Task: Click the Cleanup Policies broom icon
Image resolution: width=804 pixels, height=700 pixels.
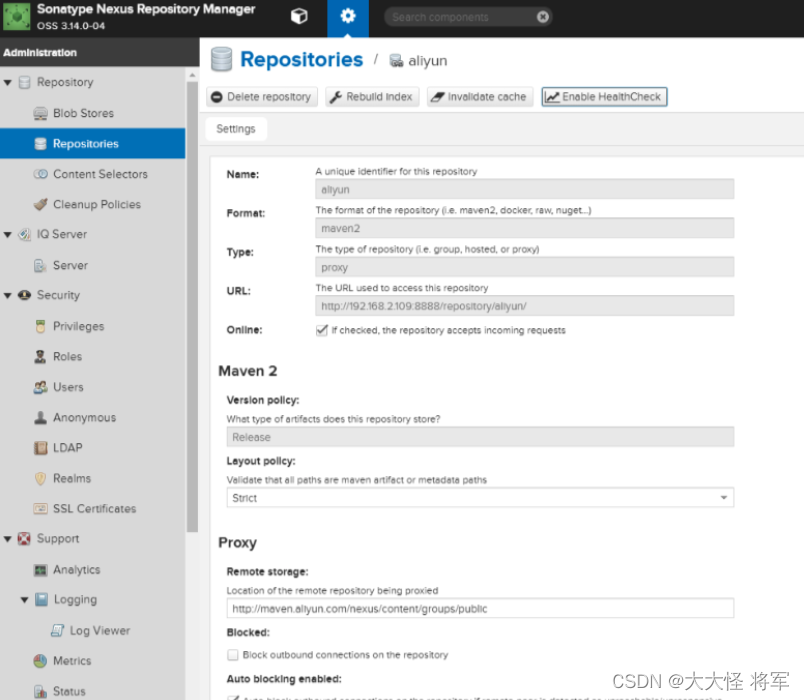Action: click(41, 204)
